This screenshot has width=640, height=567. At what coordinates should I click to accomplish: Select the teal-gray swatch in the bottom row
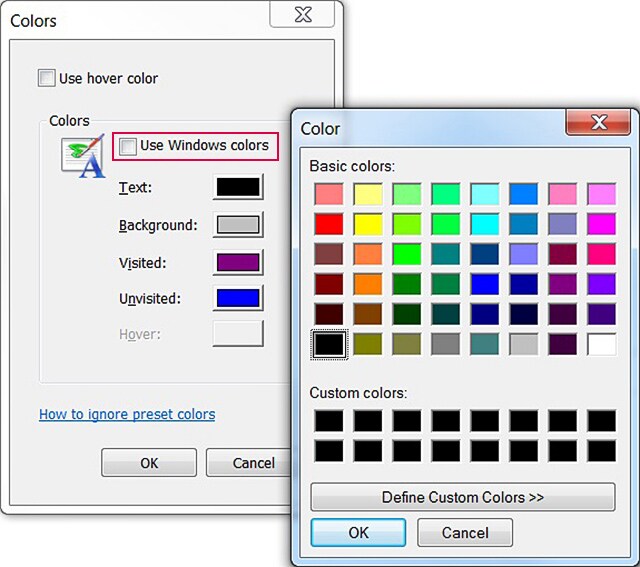pyautogui.click(x=485, y=345)
